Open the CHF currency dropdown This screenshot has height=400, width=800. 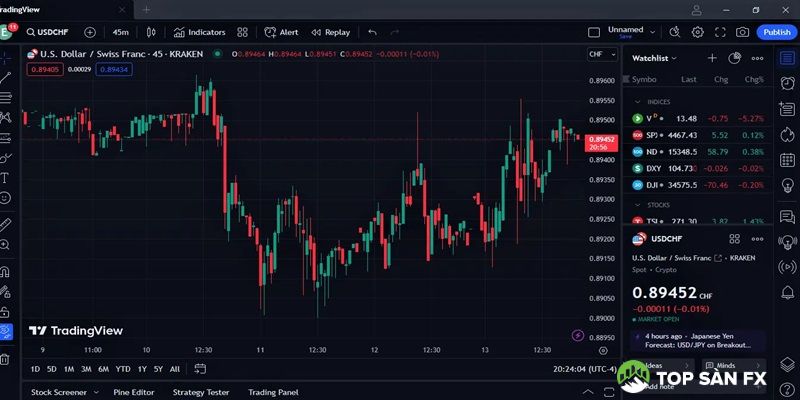[x=600, y=54]
